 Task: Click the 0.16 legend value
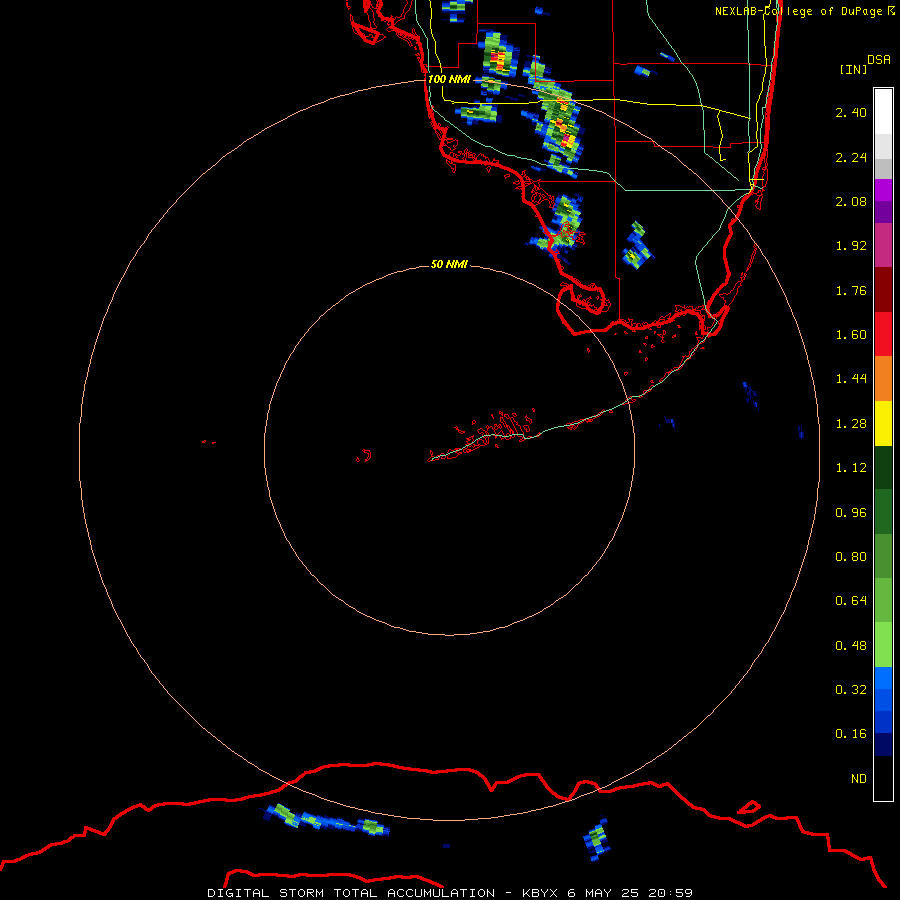point(851,734)
